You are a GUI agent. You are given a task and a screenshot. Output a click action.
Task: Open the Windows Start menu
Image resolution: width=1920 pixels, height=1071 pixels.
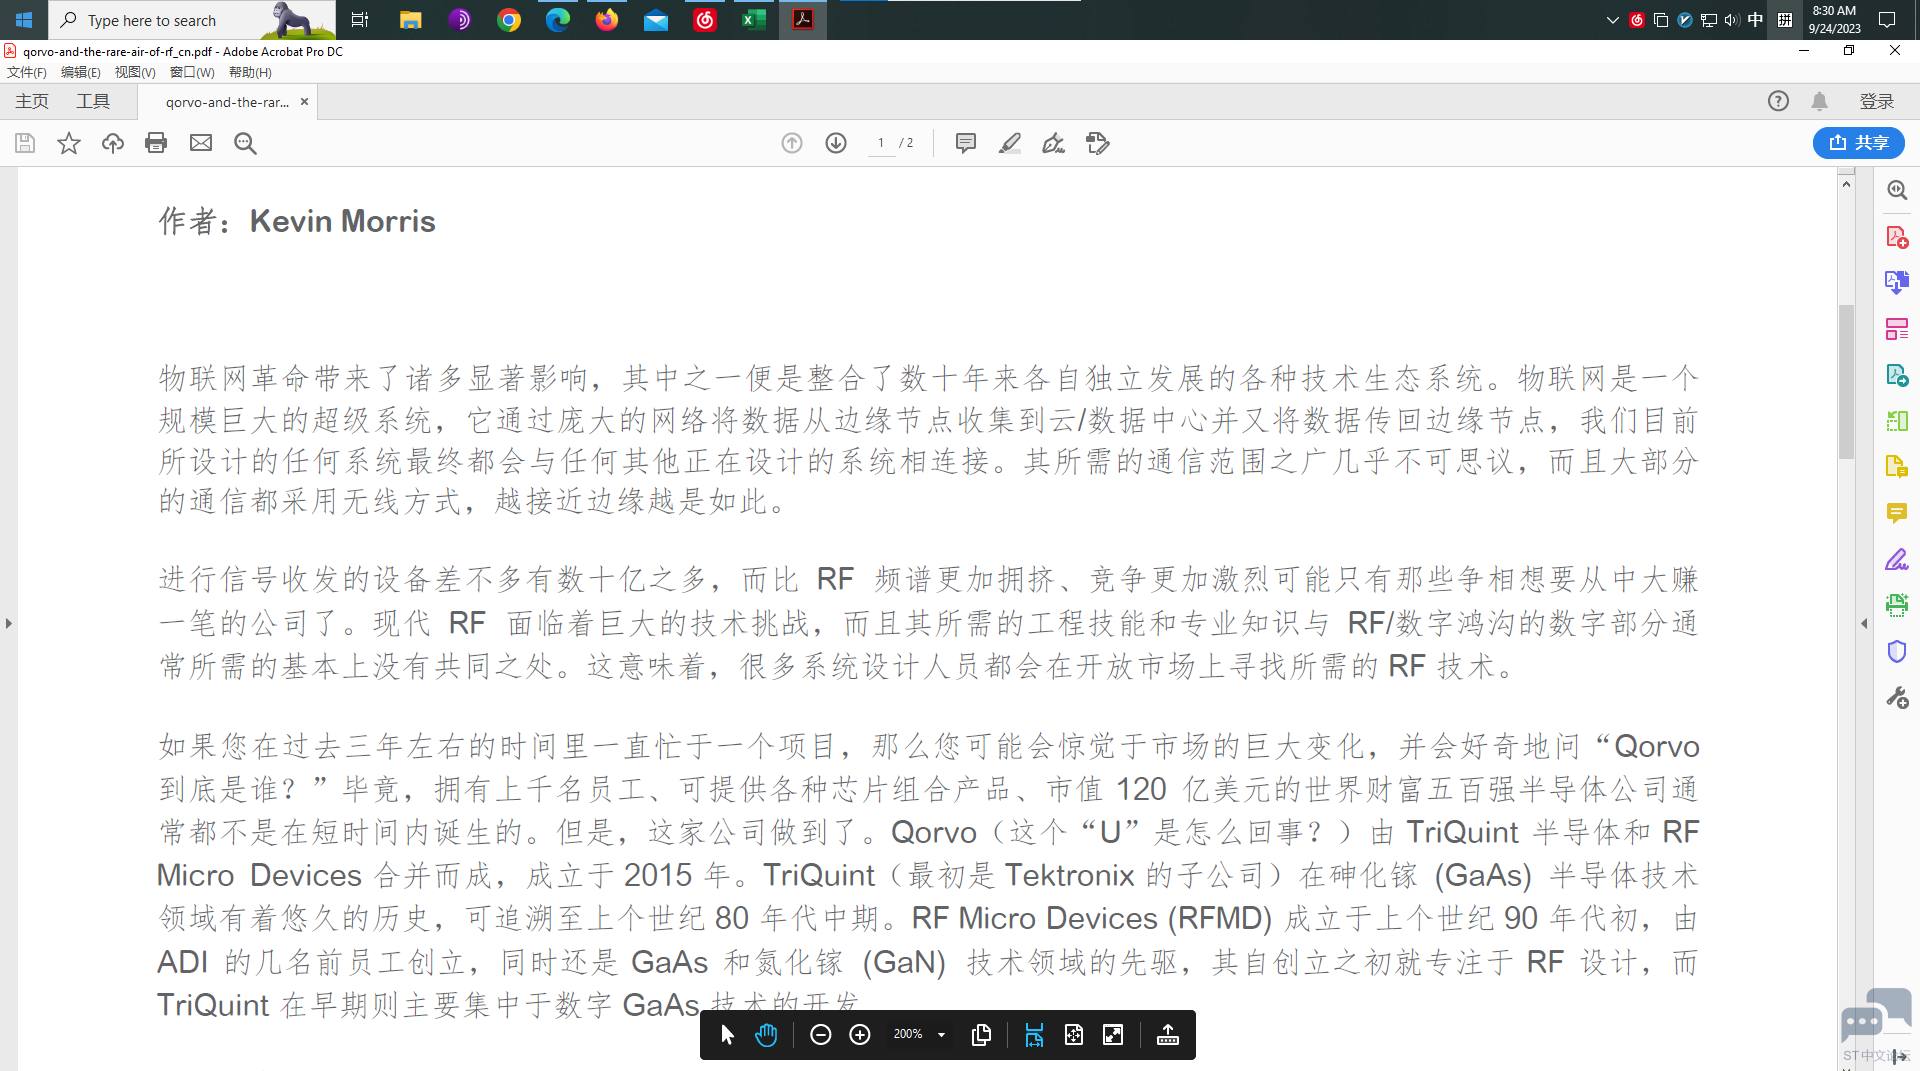(24, 20)
